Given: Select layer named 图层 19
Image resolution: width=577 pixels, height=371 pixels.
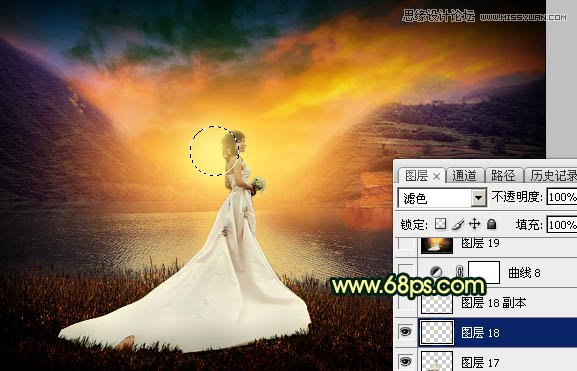Looking at the screenshot, I should click(481, 243).
